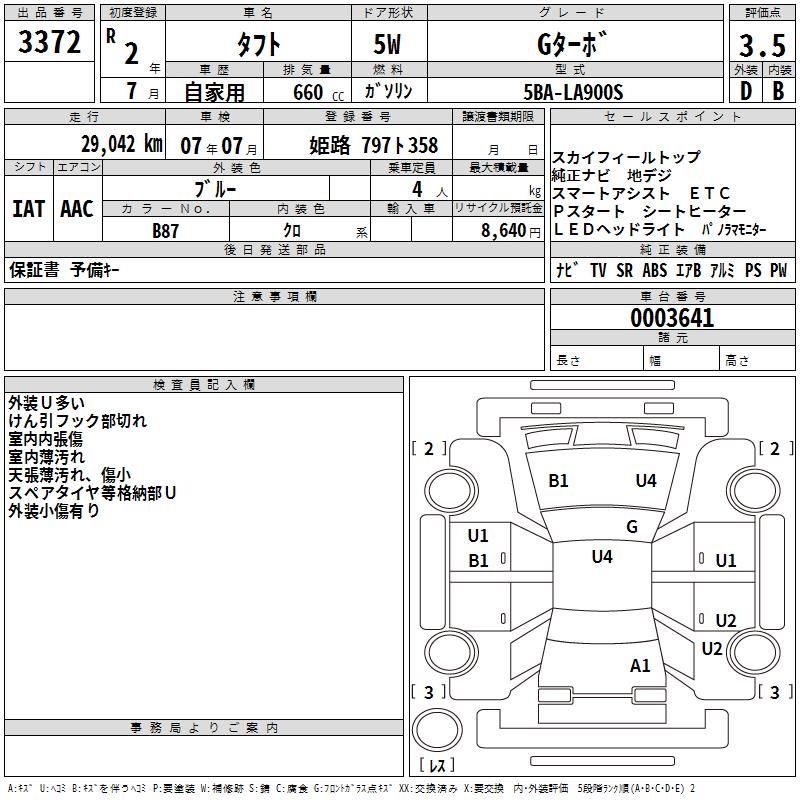The image size is (800, 800).
Task: Click the chassis number 0003641
Action: tap(672, 318)
